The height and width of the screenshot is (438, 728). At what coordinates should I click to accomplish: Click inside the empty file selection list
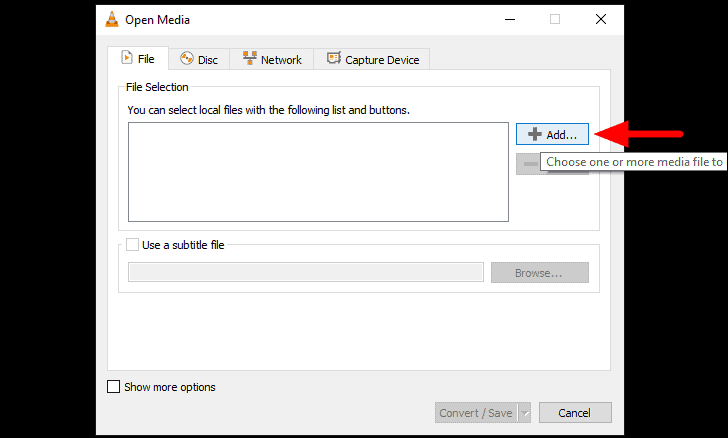click(x=318, y=172)
